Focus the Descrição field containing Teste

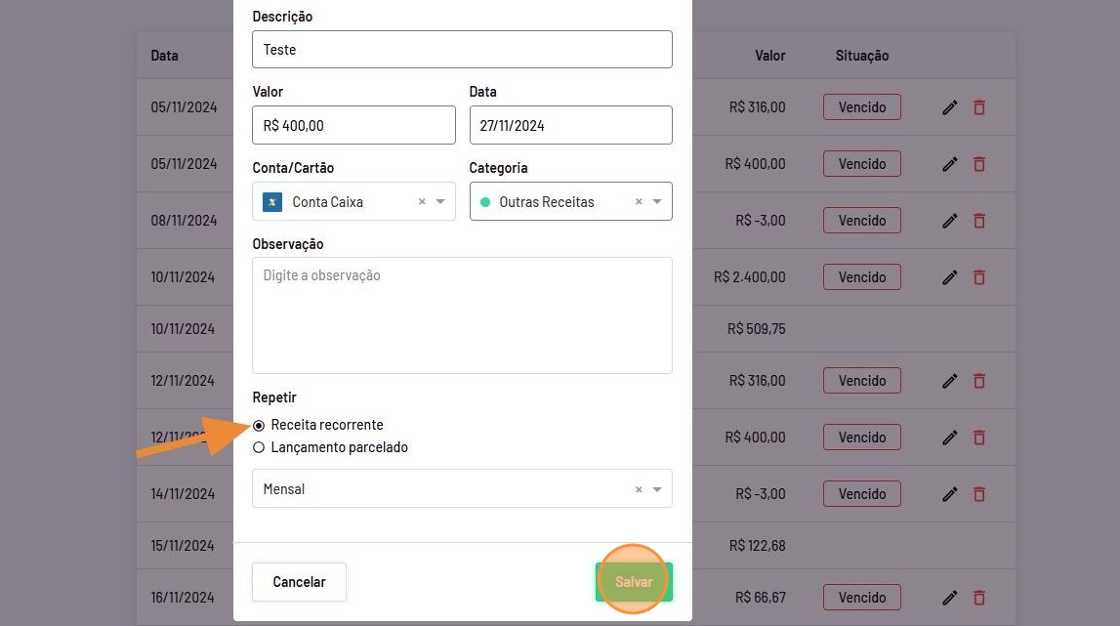[462, 50]
